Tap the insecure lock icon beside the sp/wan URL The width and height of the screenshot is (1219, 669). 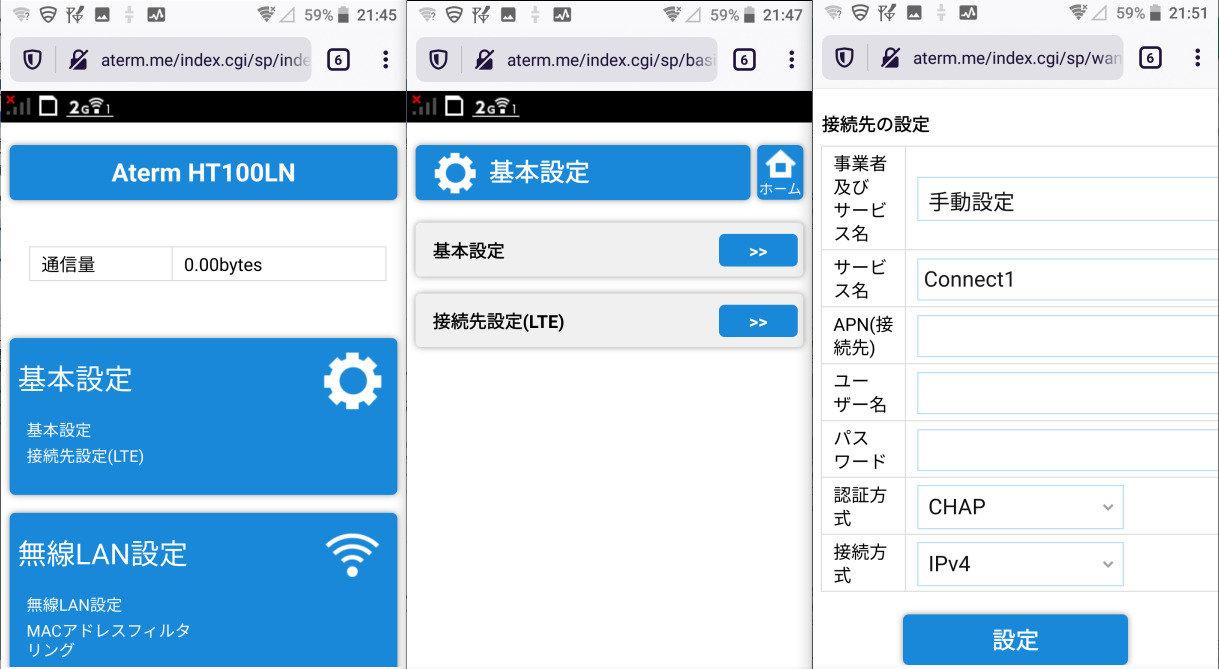(x=890, y=59)
